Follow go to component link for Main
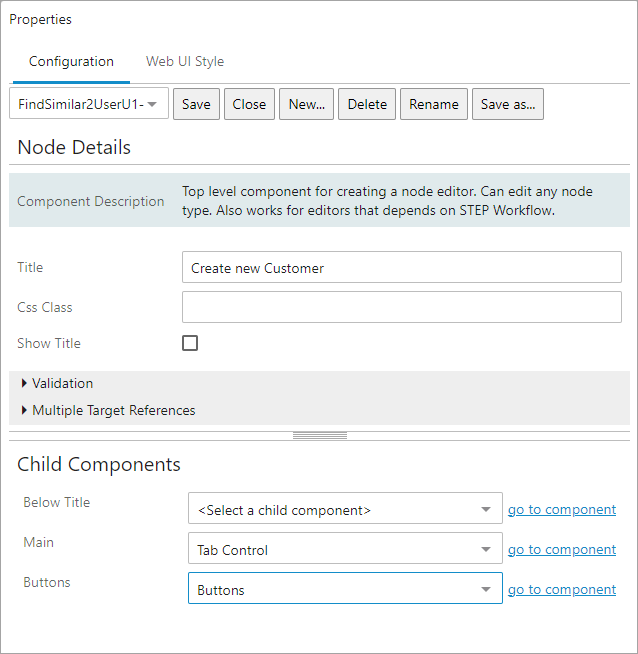The width and height of the screenshot is (638, 654). (x=562, y=550)
